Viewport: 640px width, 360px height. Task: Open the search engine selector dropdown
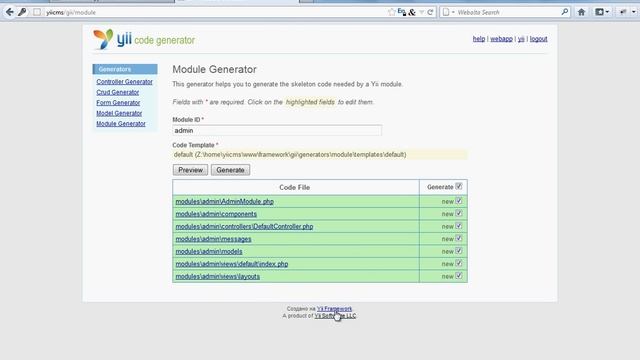(x=448, y=12)
